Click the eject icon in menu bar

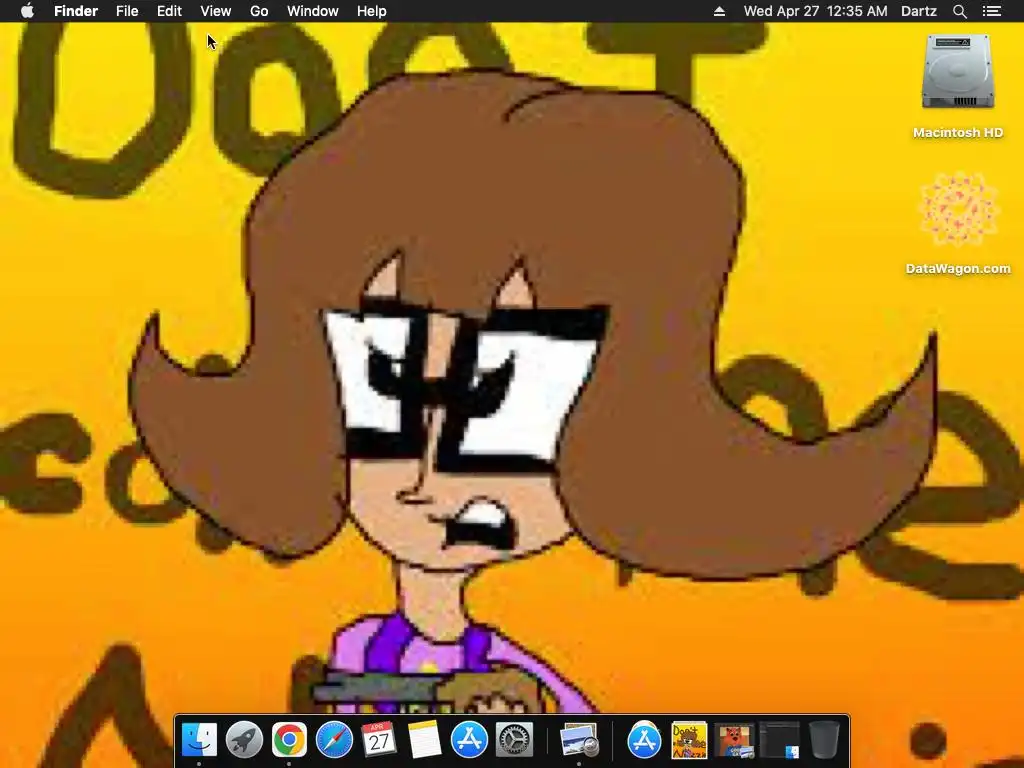pyautogui.click(x=719, y=11)
